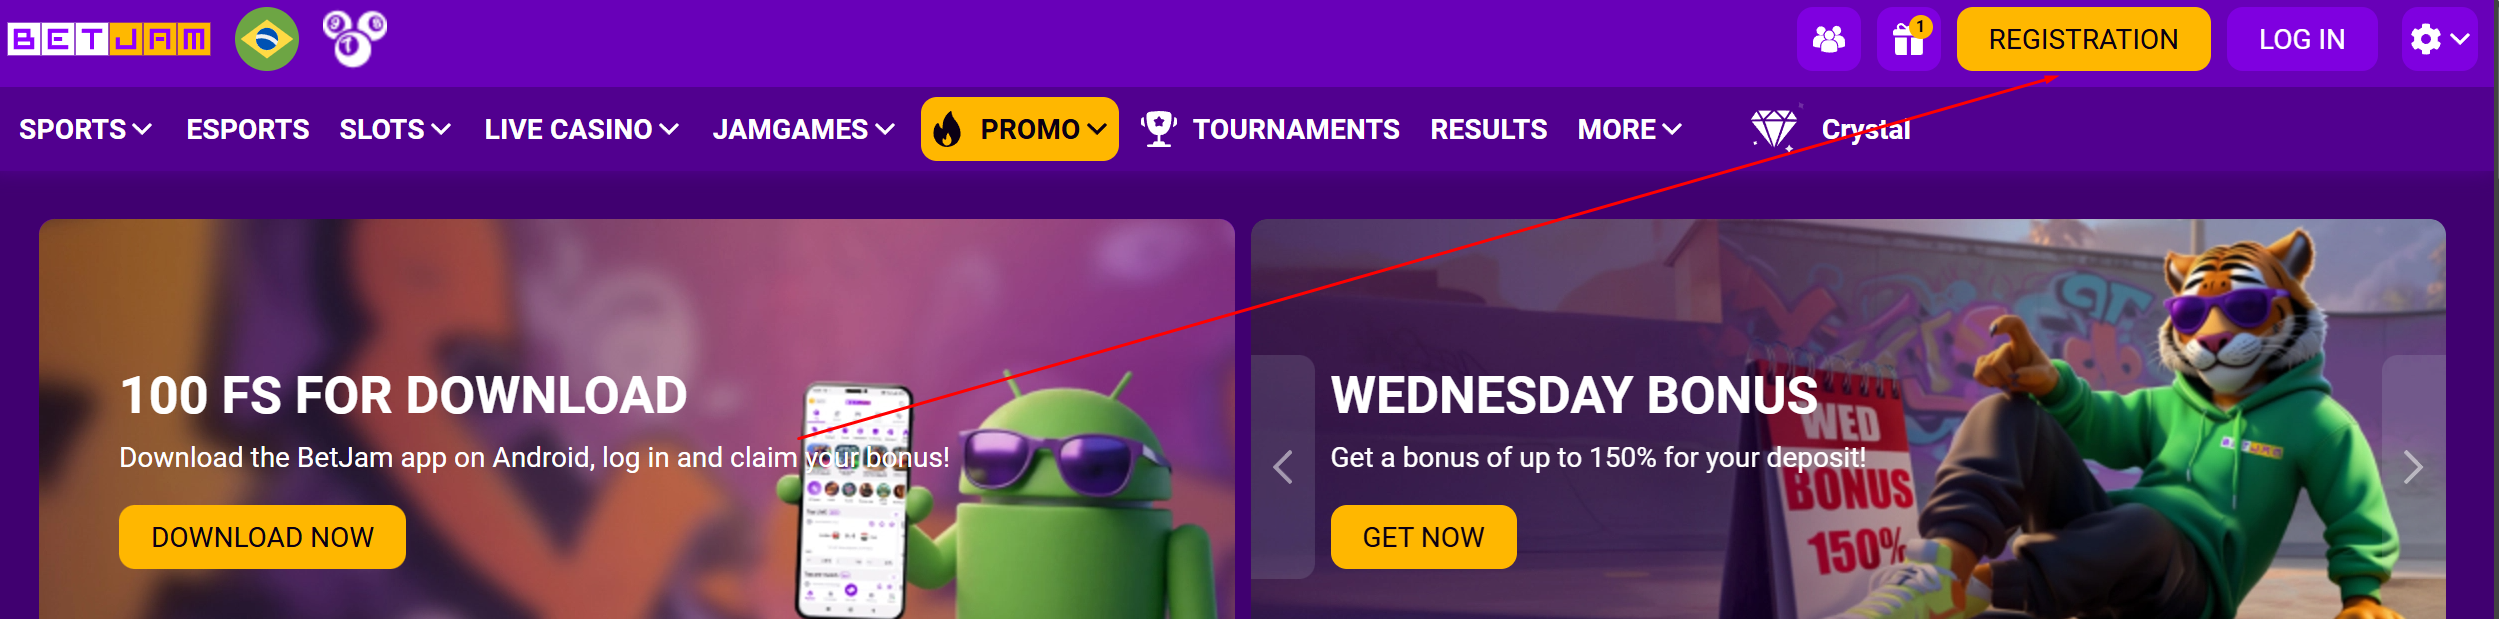Image resolution: width=2499 pixels, height=619 pixels.
Task: Open the lottery balls icon
Action: click(x=354, y=39)
